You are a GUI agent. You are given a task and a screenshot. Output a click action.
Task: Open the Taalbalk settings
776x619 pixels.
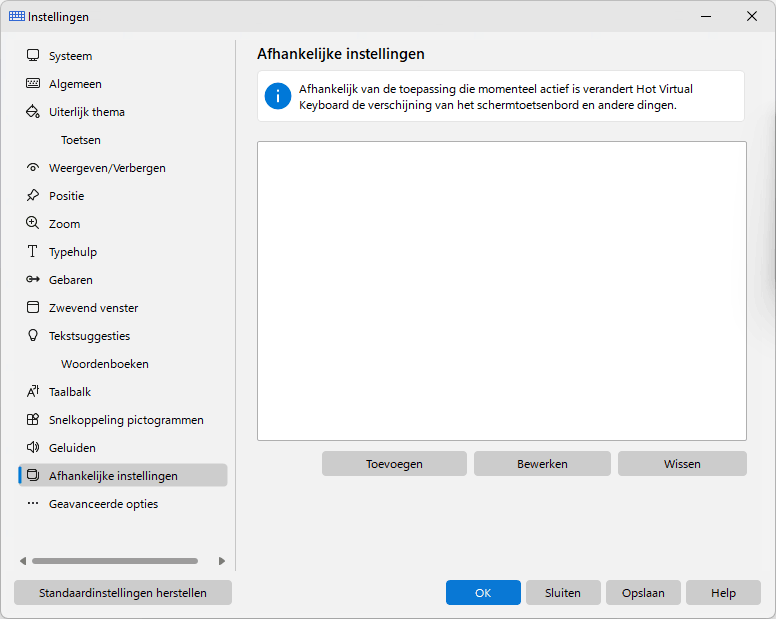click(x=123, y=391)
